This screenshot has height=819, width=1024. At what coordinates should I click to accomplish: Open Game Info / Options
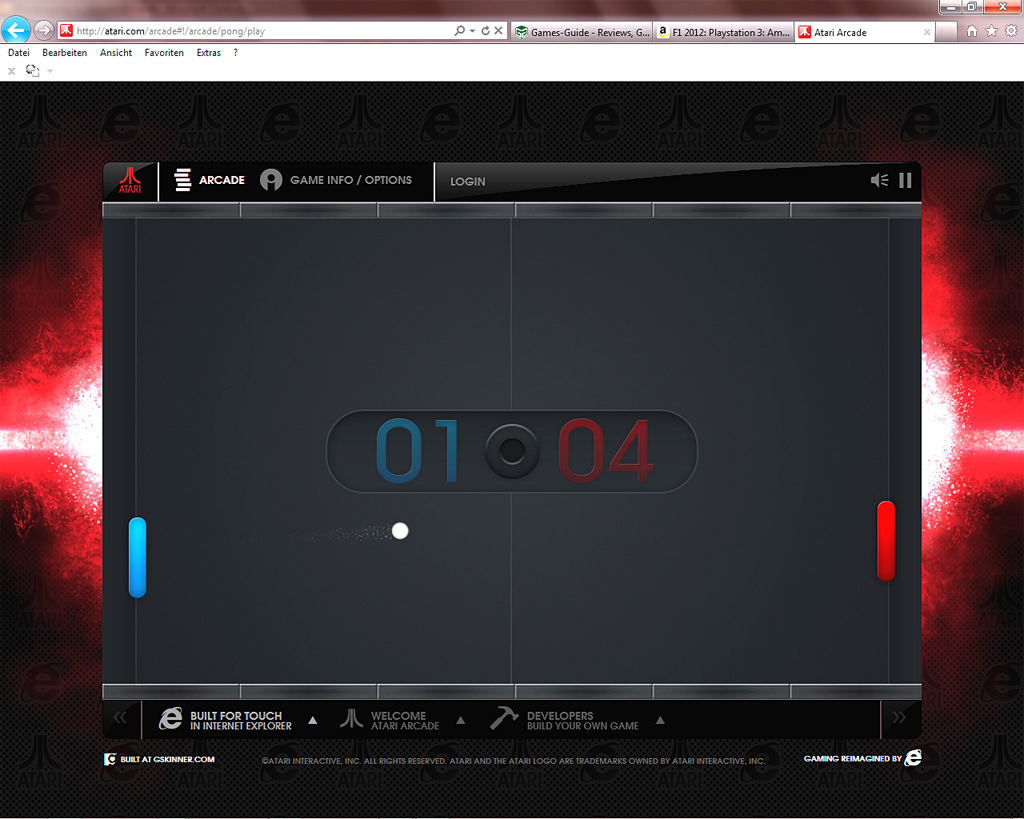[336, 180]
